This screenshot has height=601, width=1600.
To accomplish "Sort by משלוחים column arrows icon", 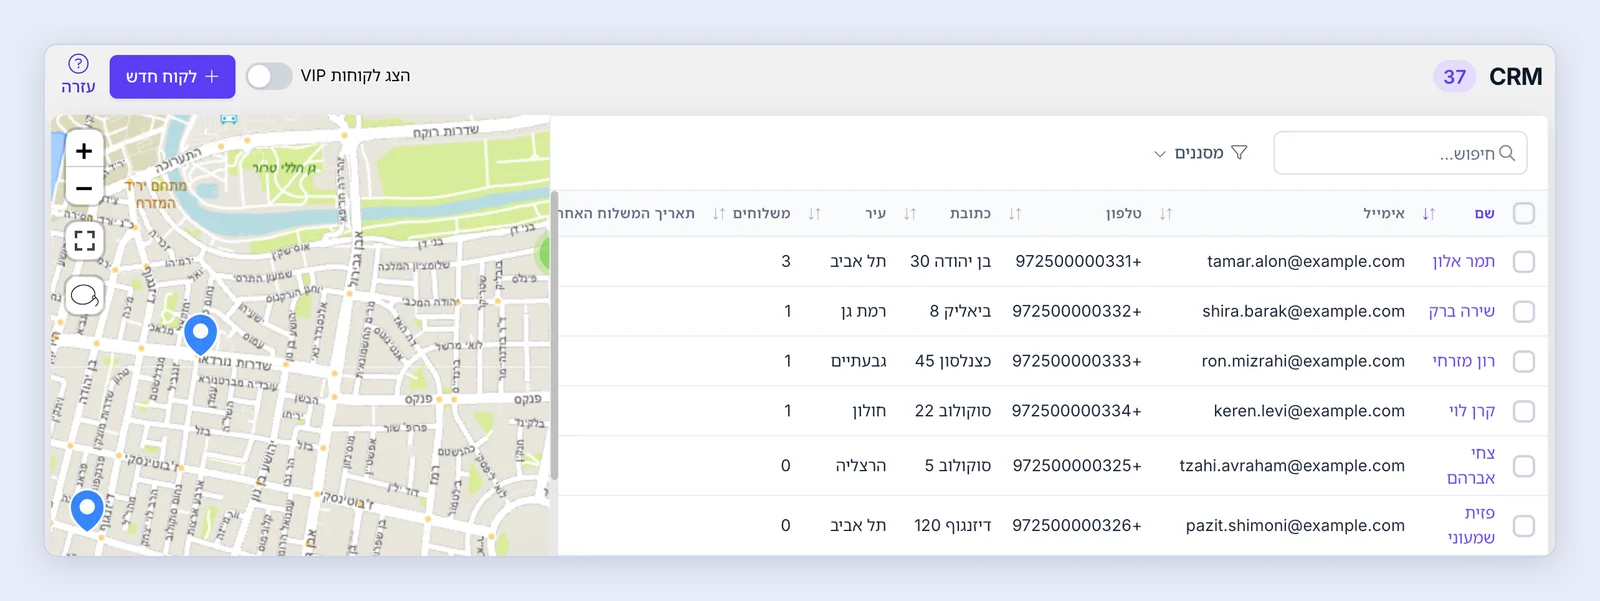I will pos(718,213).
